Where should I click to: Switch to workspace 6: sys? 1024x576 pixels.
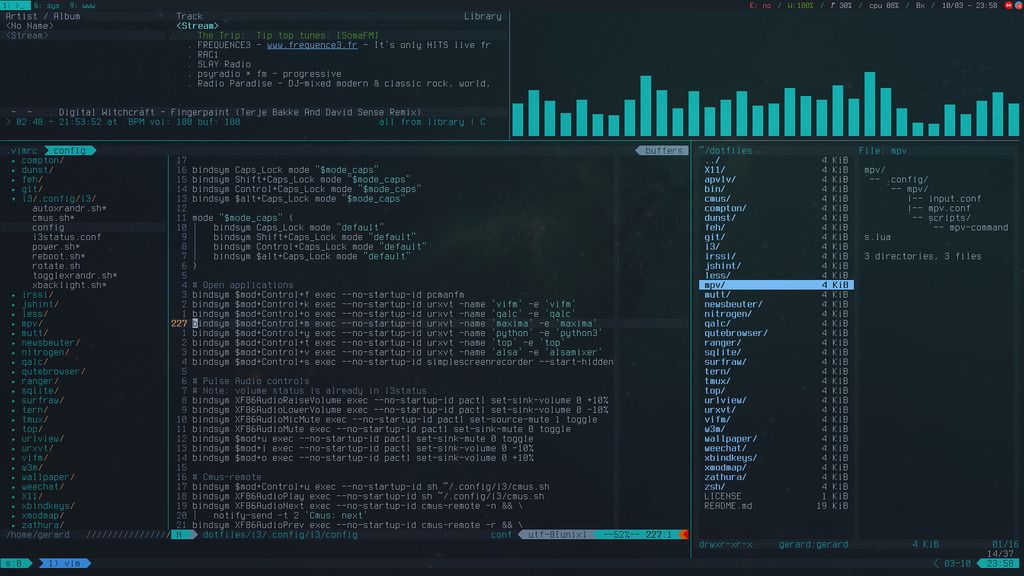[46, 5]
